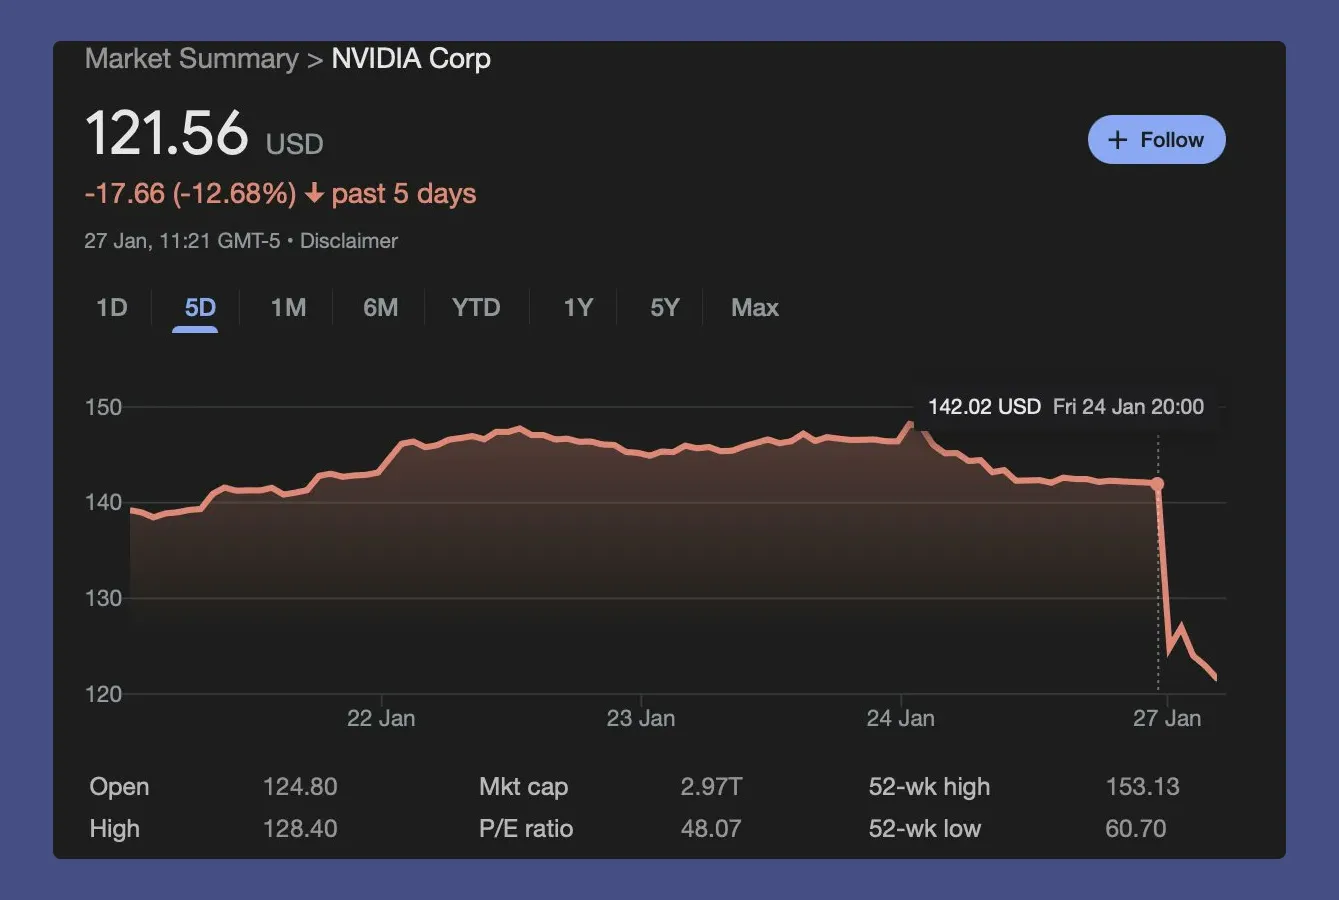Show the YTD chart range

476,308
